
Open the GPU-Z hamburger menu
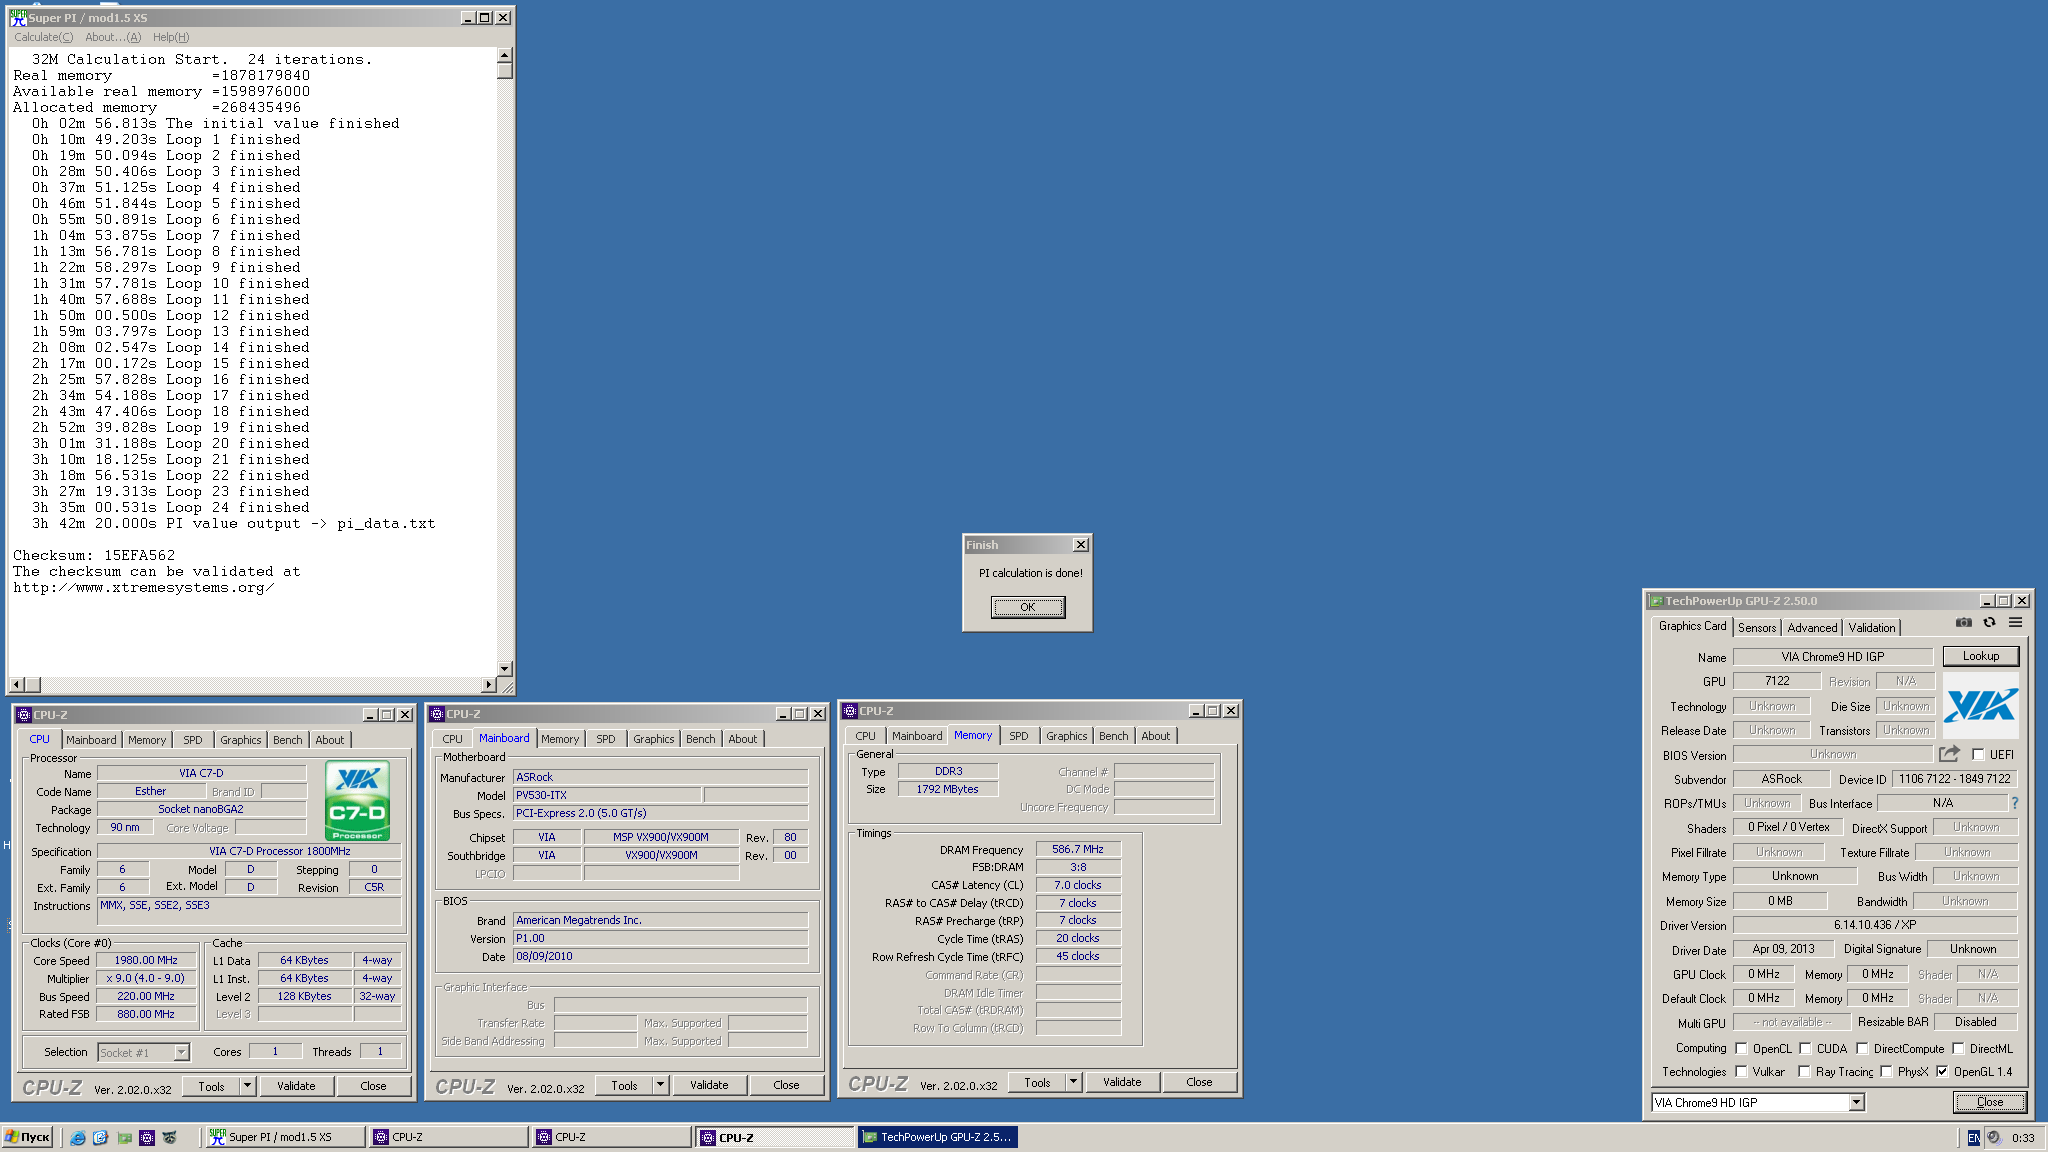click(2016, 622)
